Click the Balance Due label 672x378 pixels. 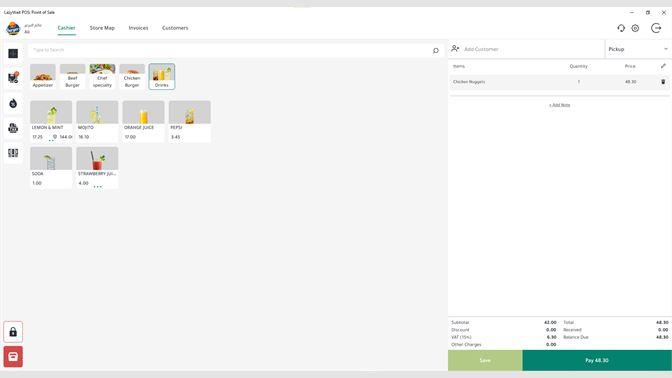pyautogui.click(x=576, y=337)
